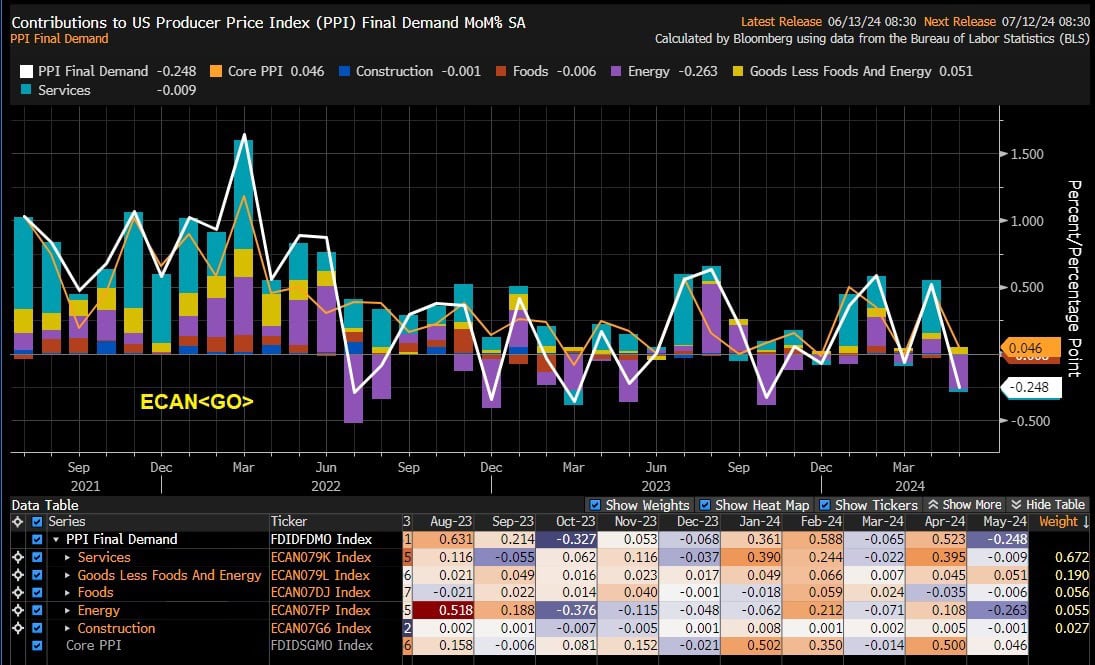Image resolution: width=1095 pixels, height=665 pixels.
Task: Click the drag handle icon beside Services row
Action: tap(17, 557)
